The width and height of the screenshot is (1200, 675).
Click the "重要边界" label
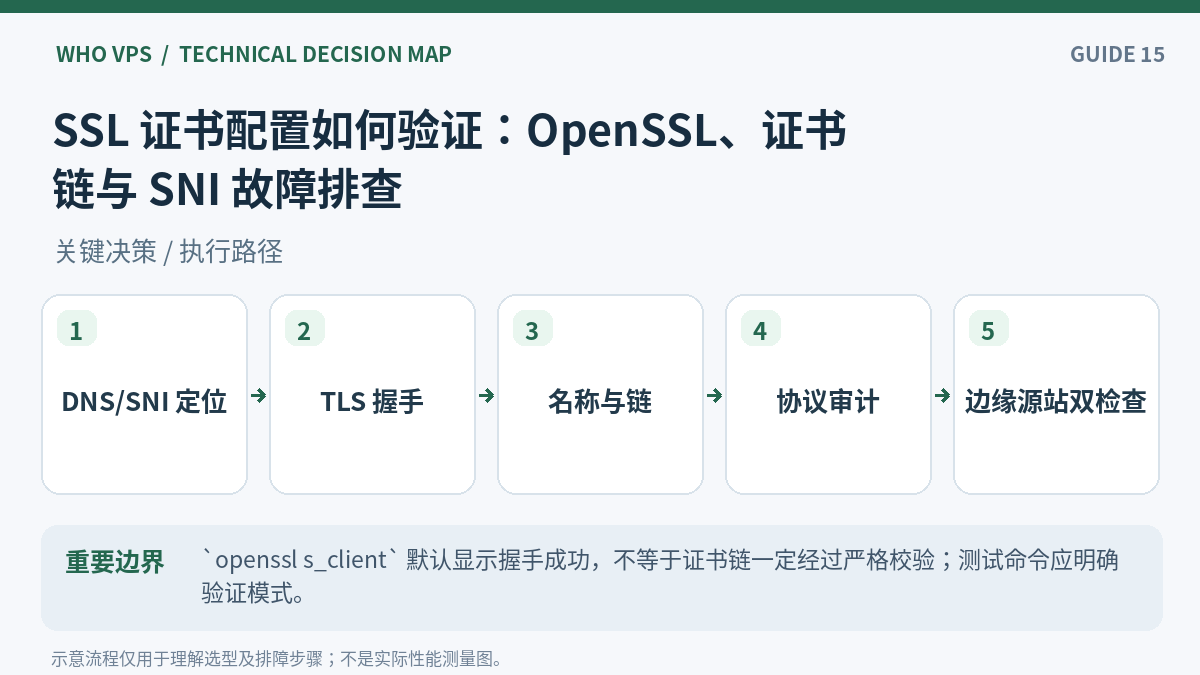114,562
